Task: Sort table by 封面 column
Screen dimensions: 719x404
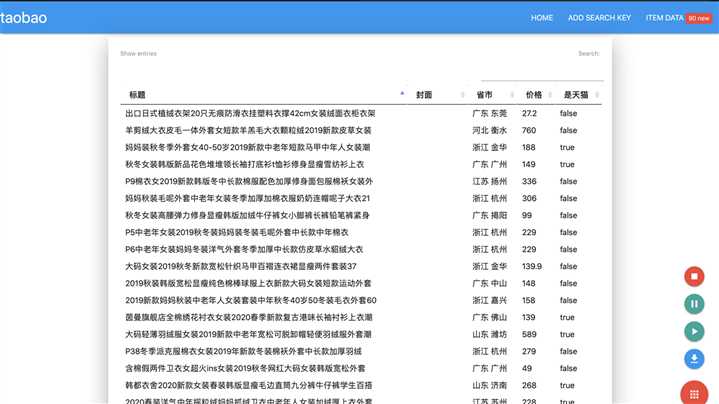Action: (x=437, y=95)
